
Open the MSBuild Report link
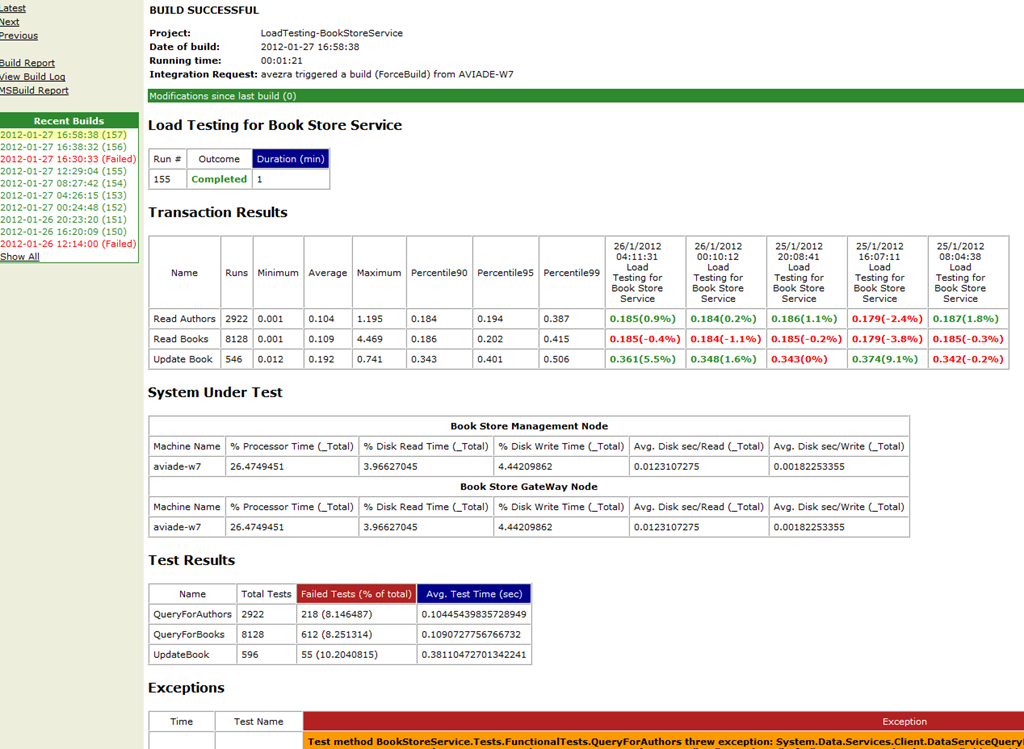(34, 91)
